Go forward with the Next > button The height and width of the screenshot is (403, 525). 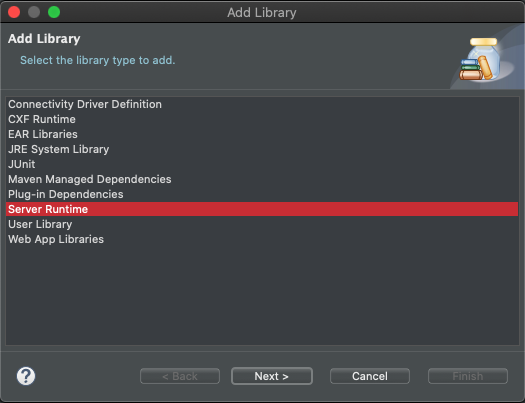coord(272,376)
